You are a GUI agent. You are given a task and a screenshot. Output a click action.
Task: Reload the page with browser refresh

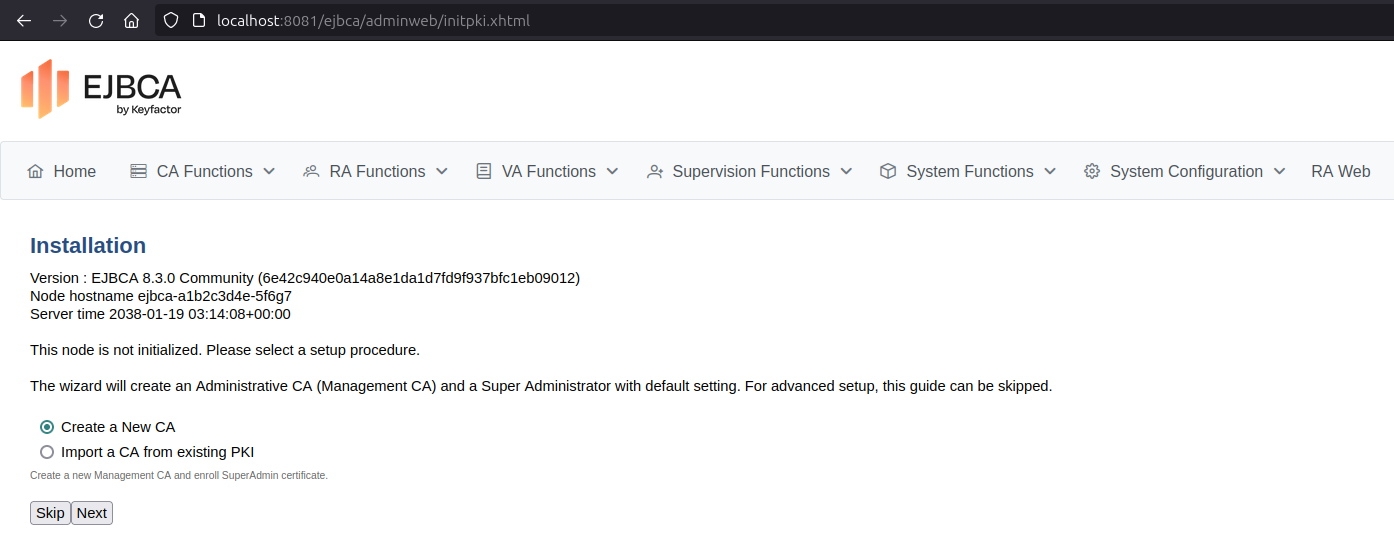96,21
